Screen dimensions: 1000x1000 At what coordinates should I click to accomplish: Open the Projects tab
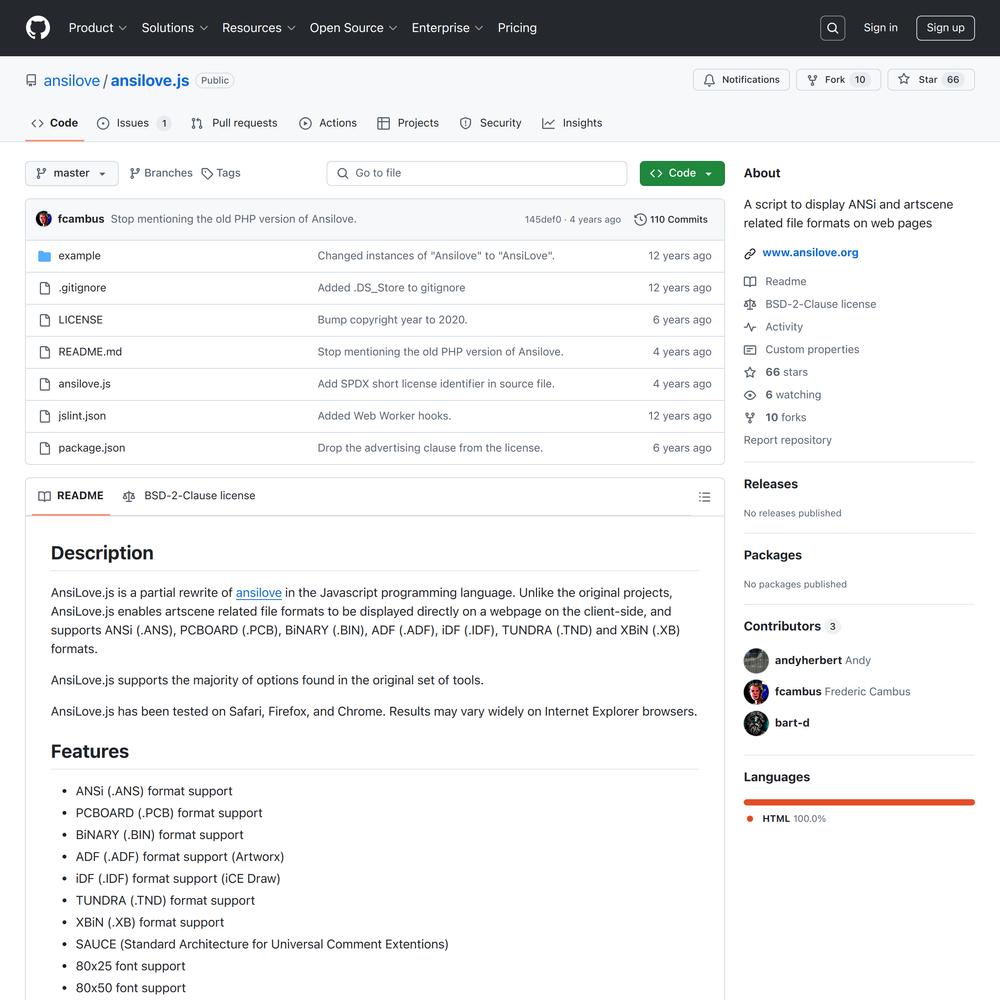pos(408,123)
